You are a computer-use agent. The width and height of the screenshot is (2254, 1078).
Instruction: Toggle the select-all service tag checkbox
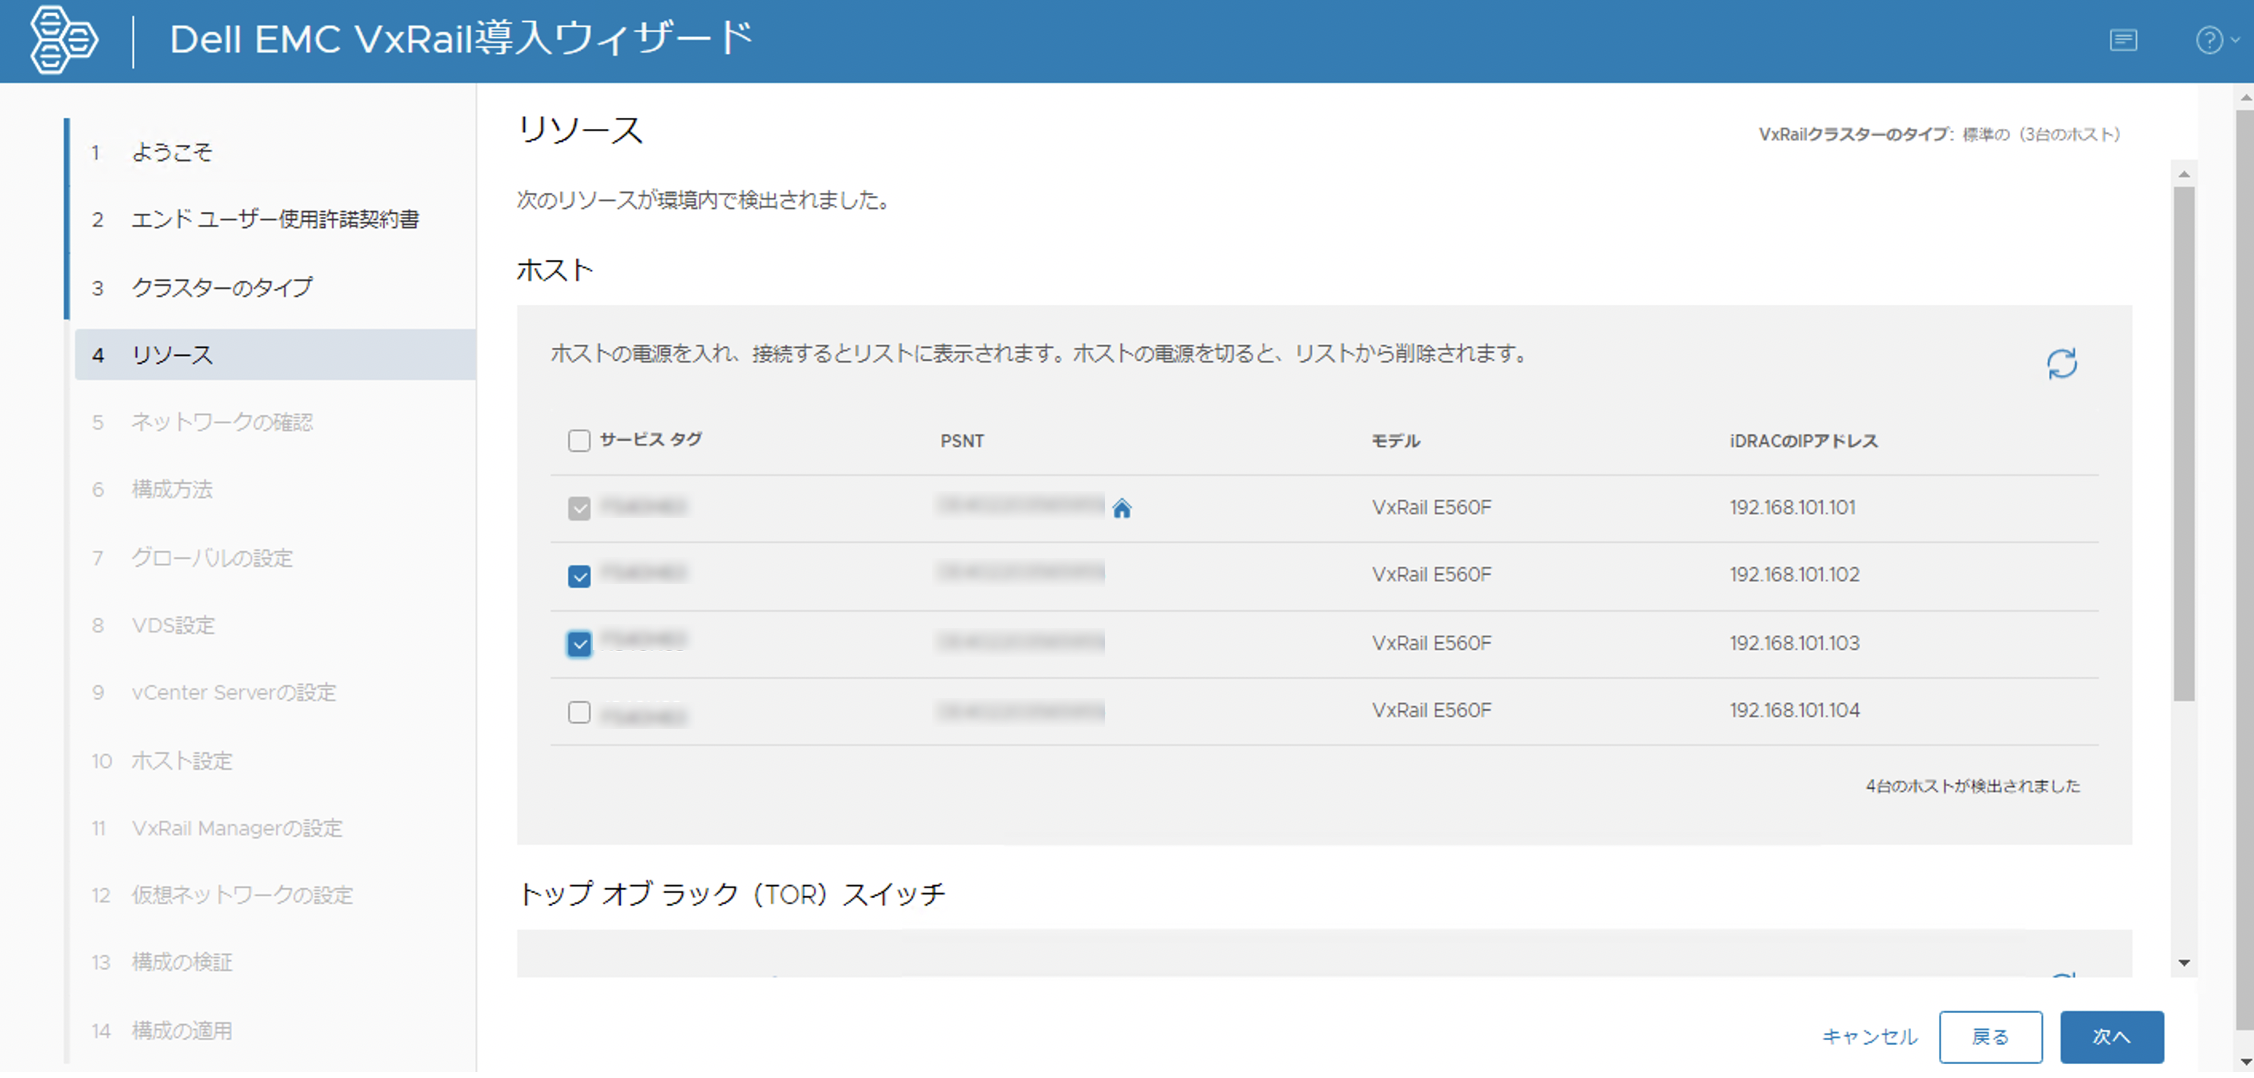tap(579, 441)
